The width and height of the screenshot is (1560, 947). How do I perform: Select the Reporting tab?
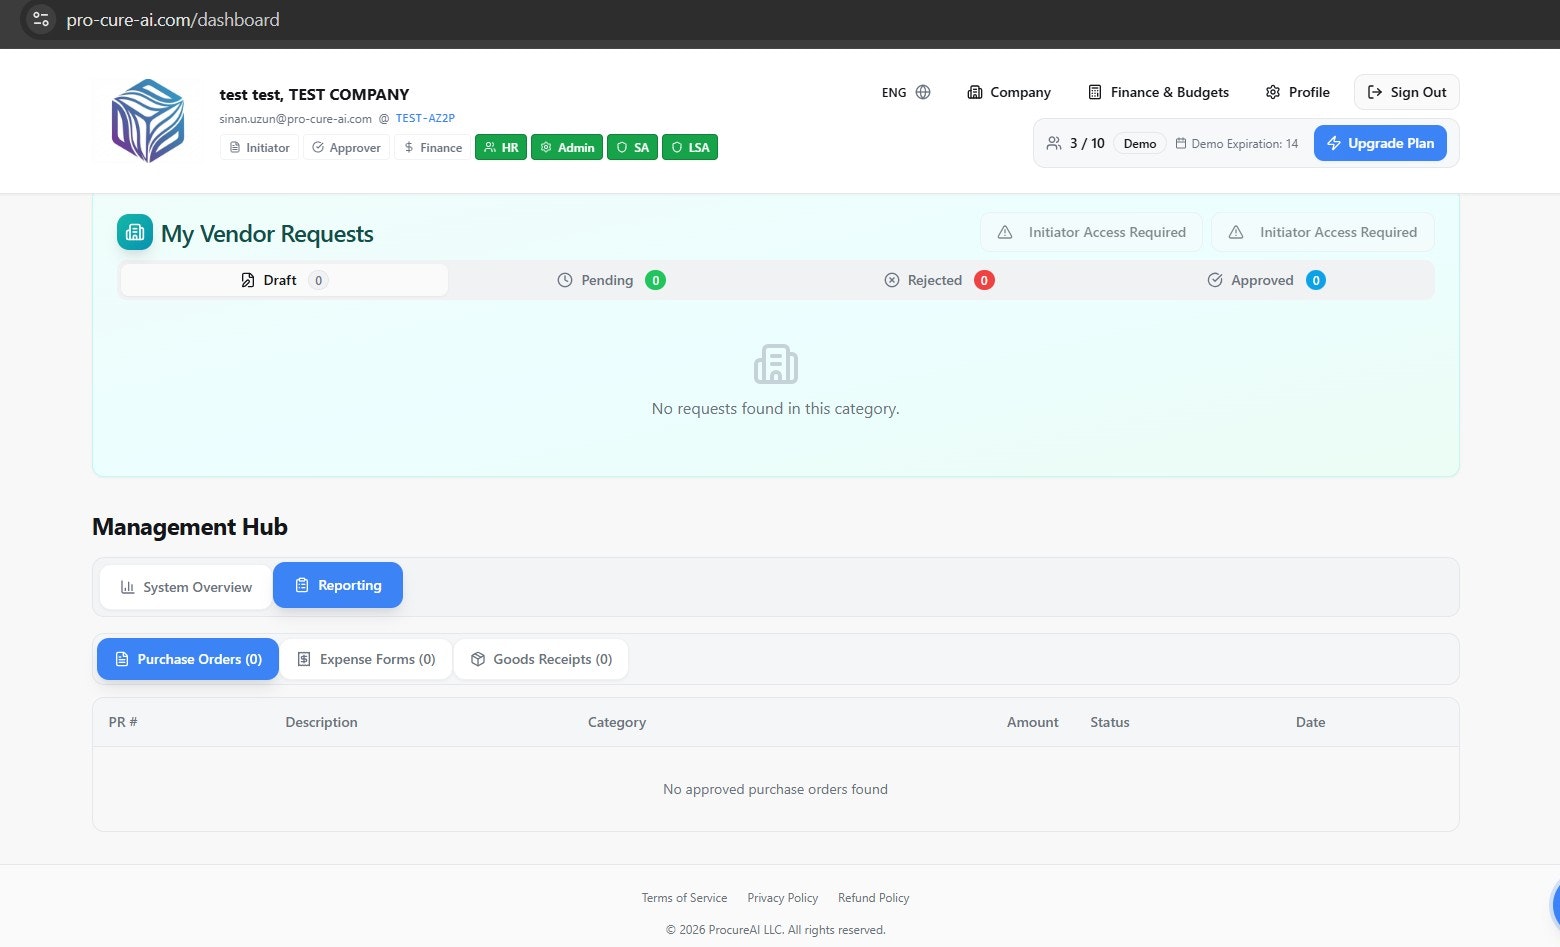coord(338,585)
